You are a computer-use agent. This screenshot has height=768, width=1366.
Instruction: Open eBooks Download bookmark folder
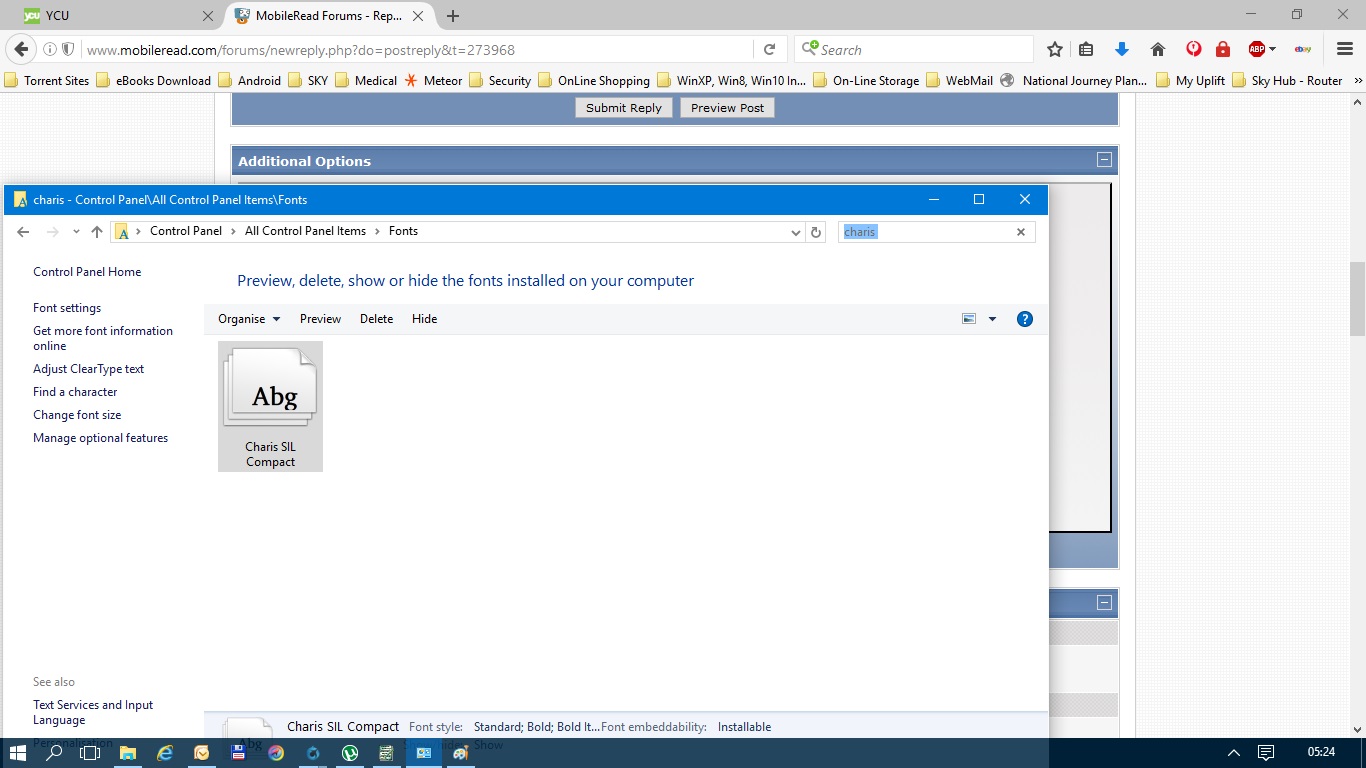(153, 80)
